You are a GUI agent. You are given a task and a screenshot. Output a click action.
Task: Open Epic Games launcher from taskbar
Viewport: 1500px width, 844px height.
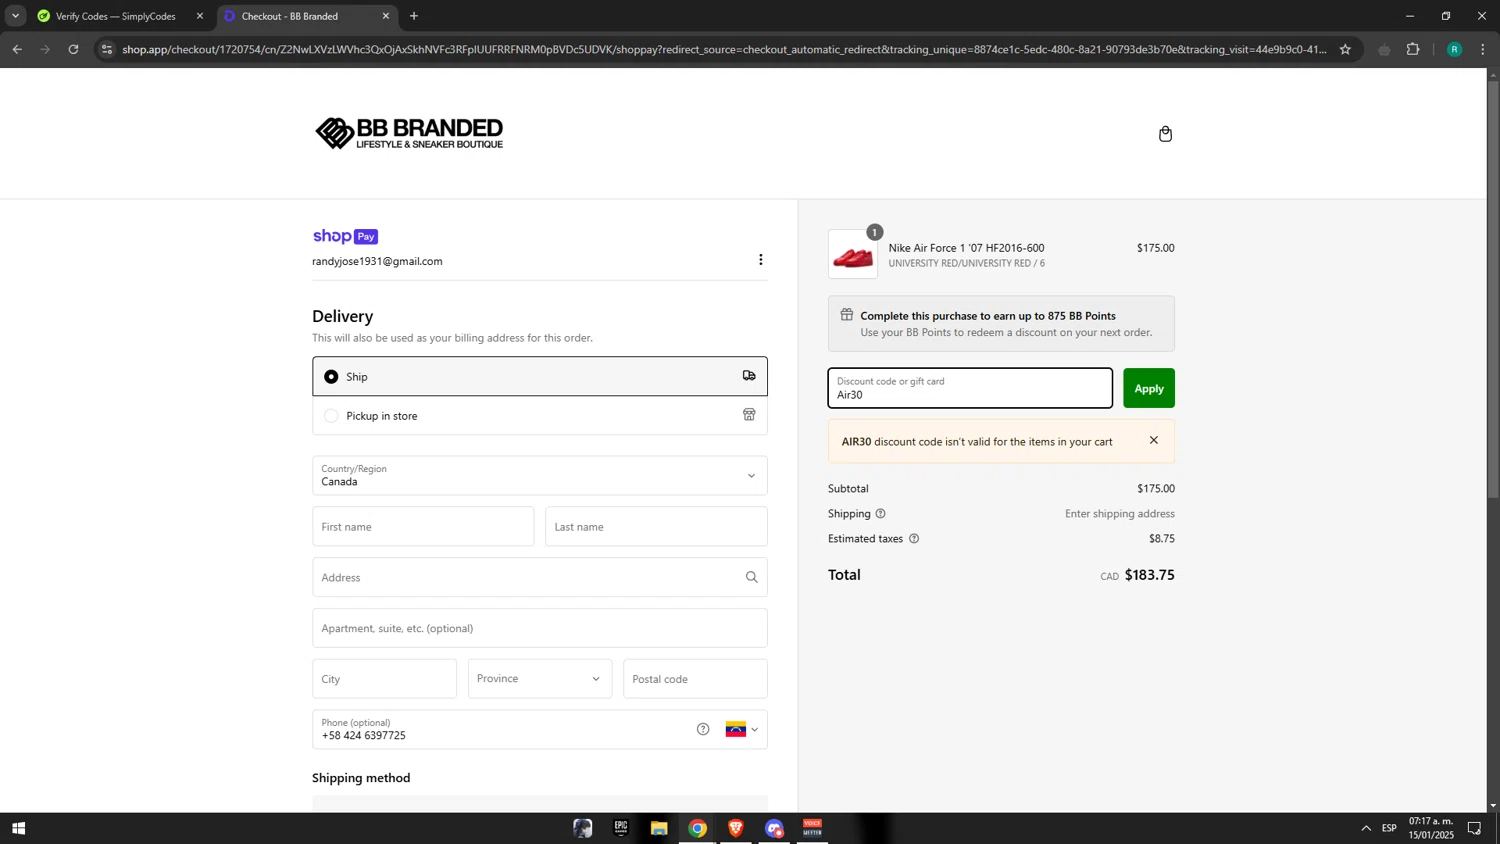point(621,828)
